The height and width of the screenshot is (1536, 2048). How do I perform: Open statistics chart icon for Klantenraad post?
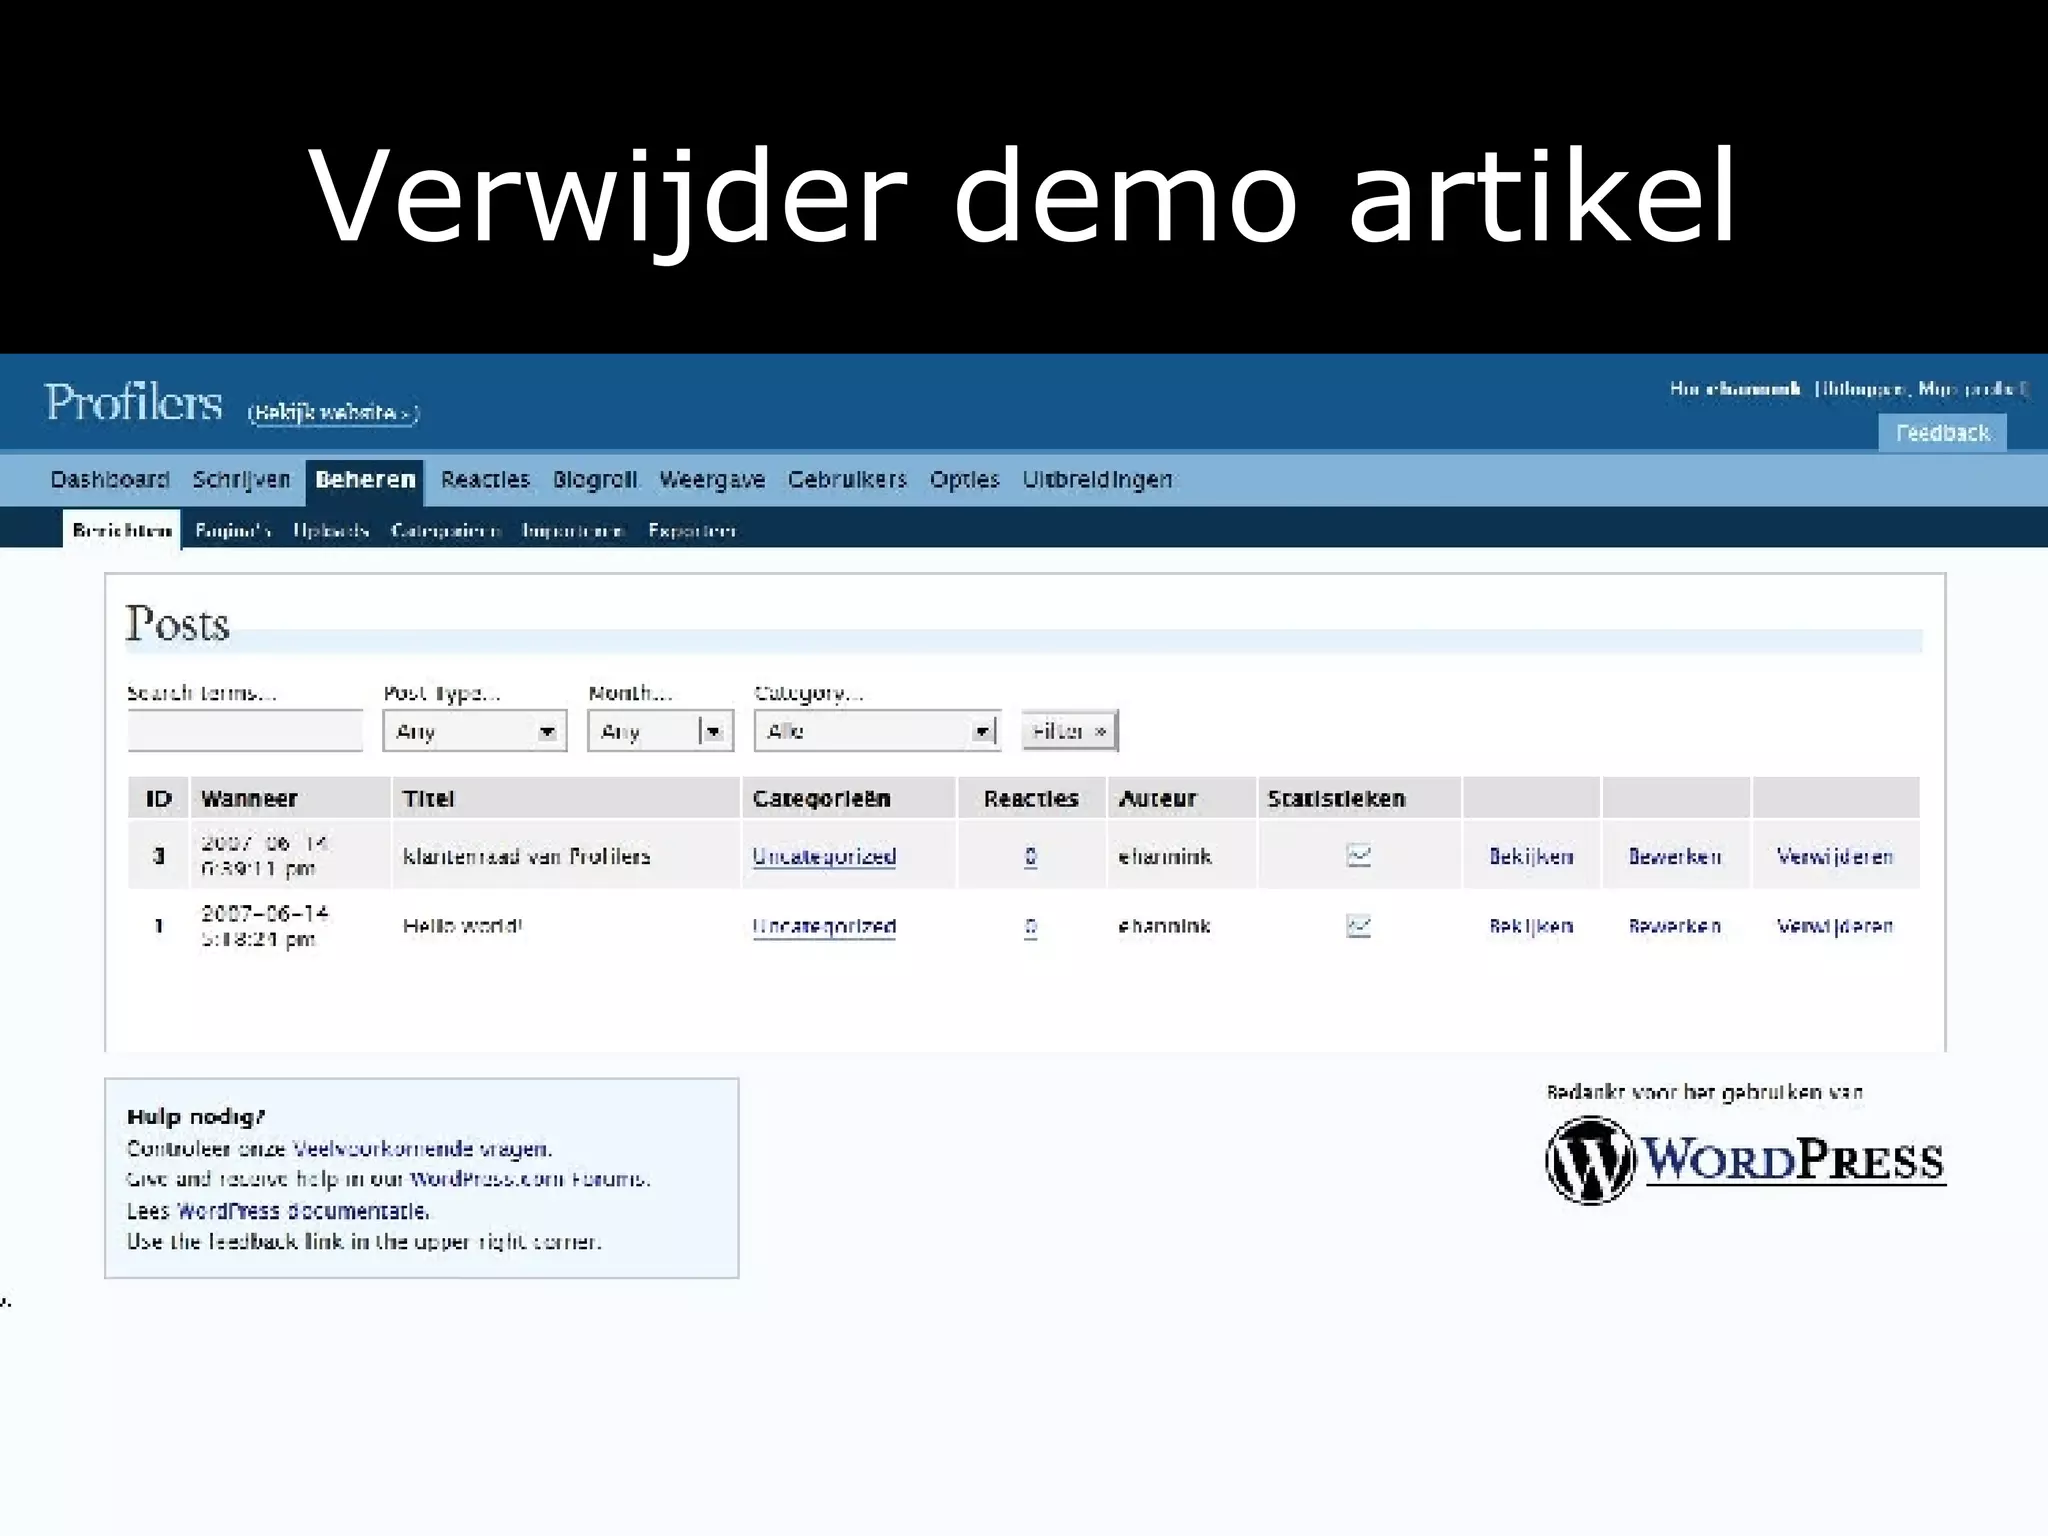[x=1358, y=856]
